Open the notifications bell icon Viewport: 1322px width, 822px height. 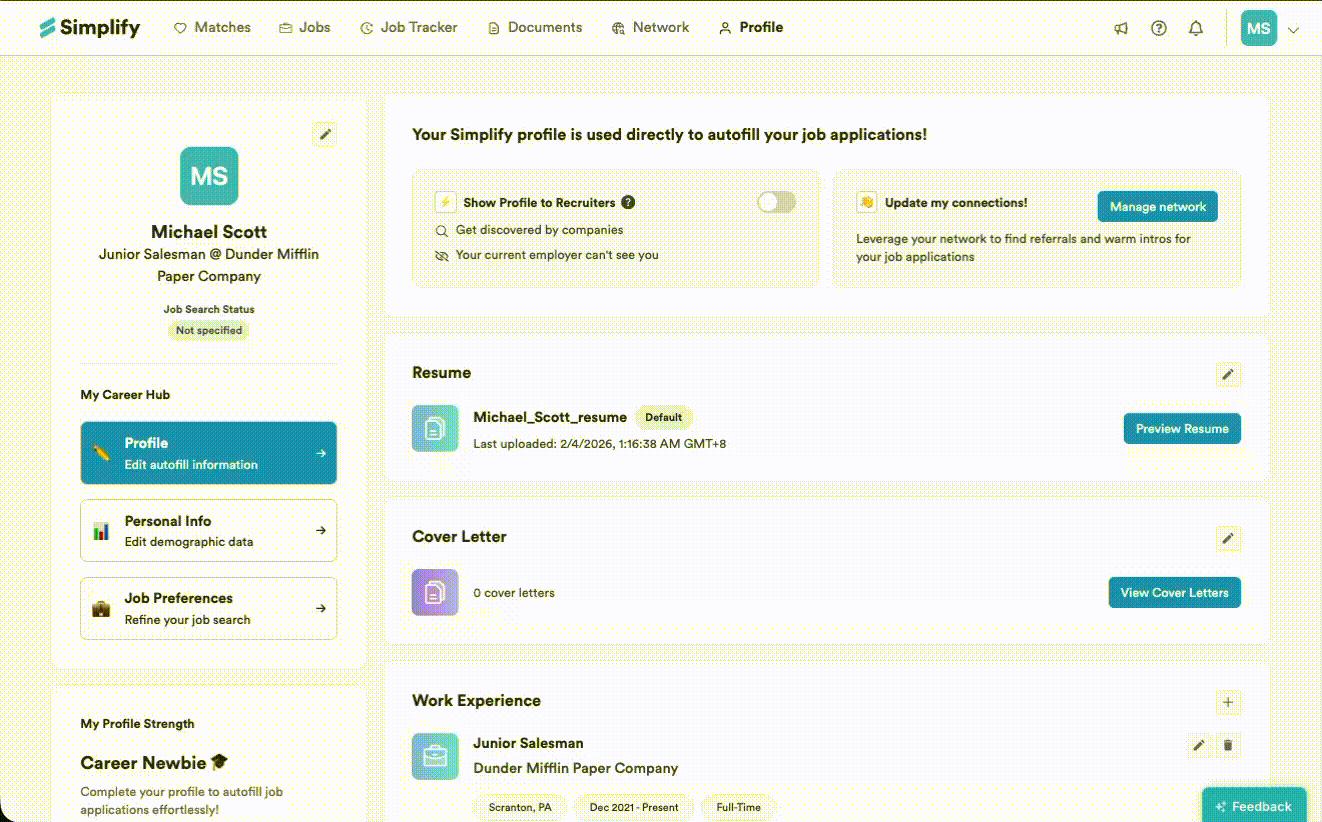pos(1195,28)
